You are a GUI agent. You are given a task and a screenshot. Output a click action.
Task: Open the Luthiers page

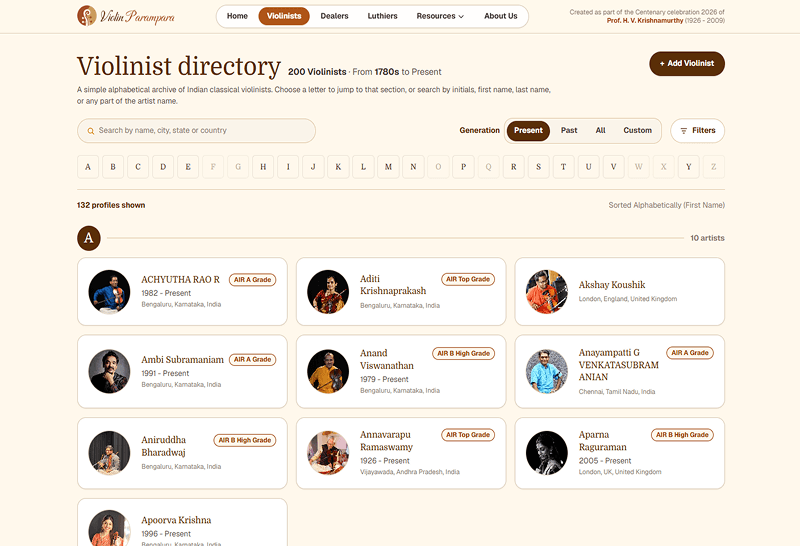click(382, 16)
